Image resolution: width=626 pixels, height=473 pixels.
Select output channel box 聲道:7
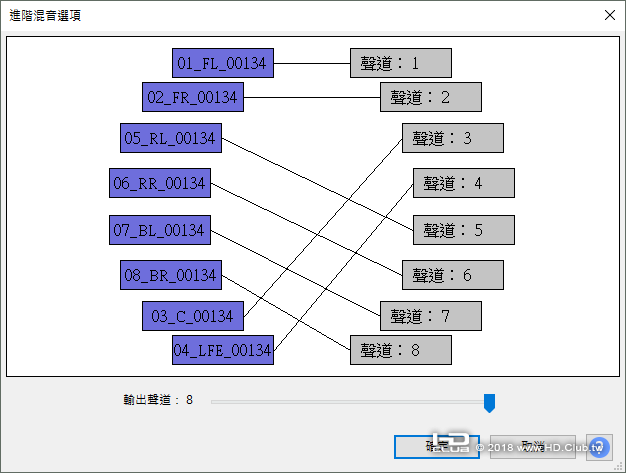[431, 316]
